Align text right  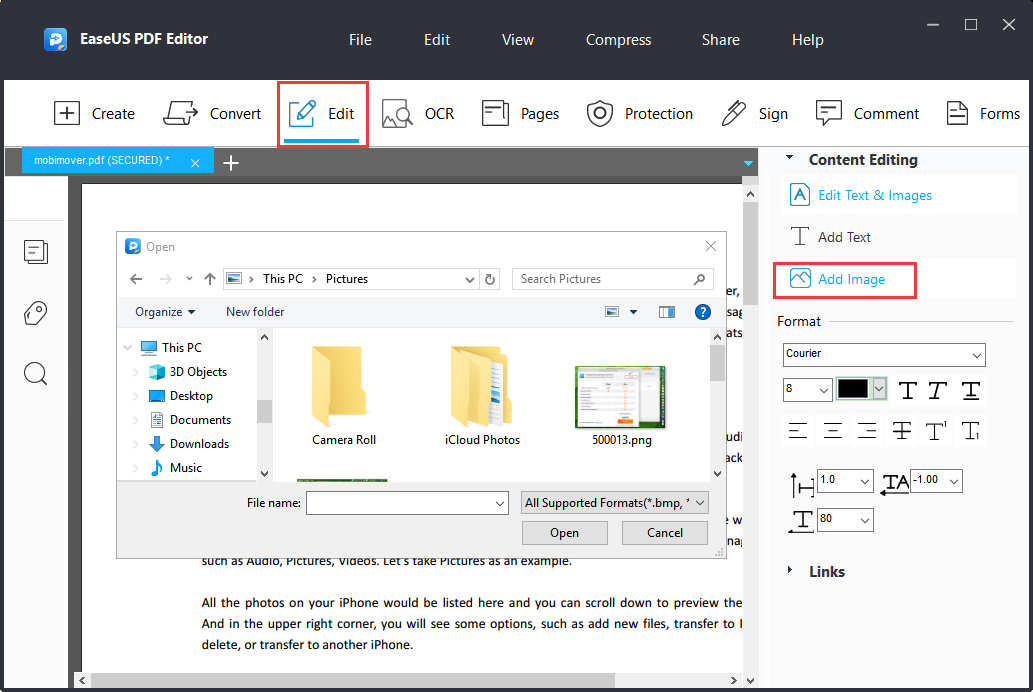tap(867, 431)
